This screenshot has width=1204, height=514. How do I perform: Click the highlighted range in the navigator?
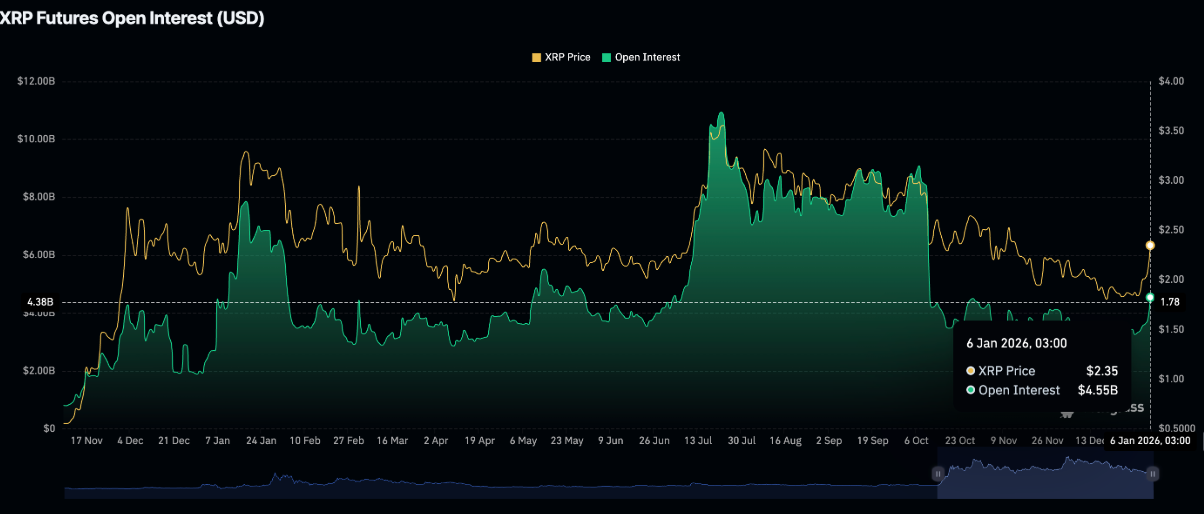tap(1045, 479)
